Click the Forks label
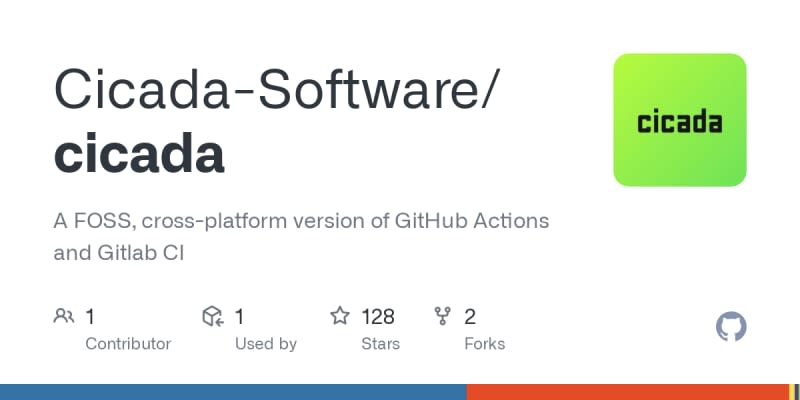The height and width of the screenshot is (400, 800). [485, 343]
